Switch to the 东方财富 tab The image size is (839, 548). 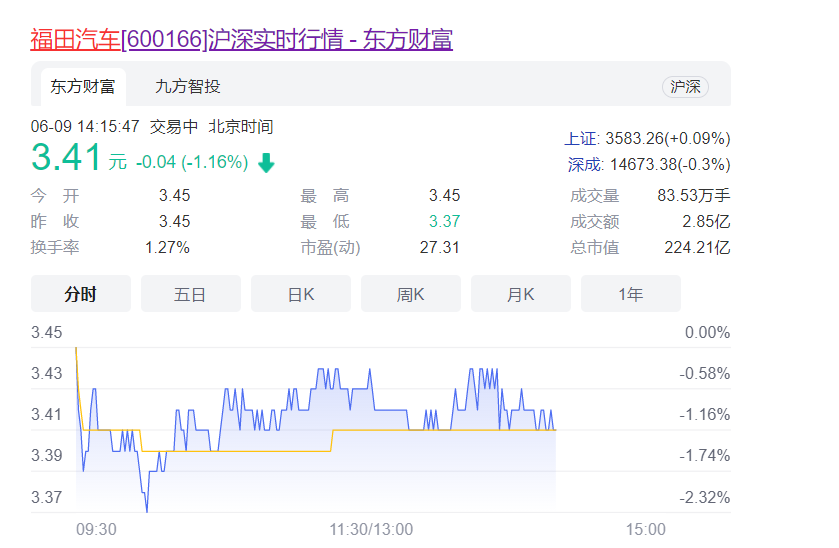tap(83, 87)
